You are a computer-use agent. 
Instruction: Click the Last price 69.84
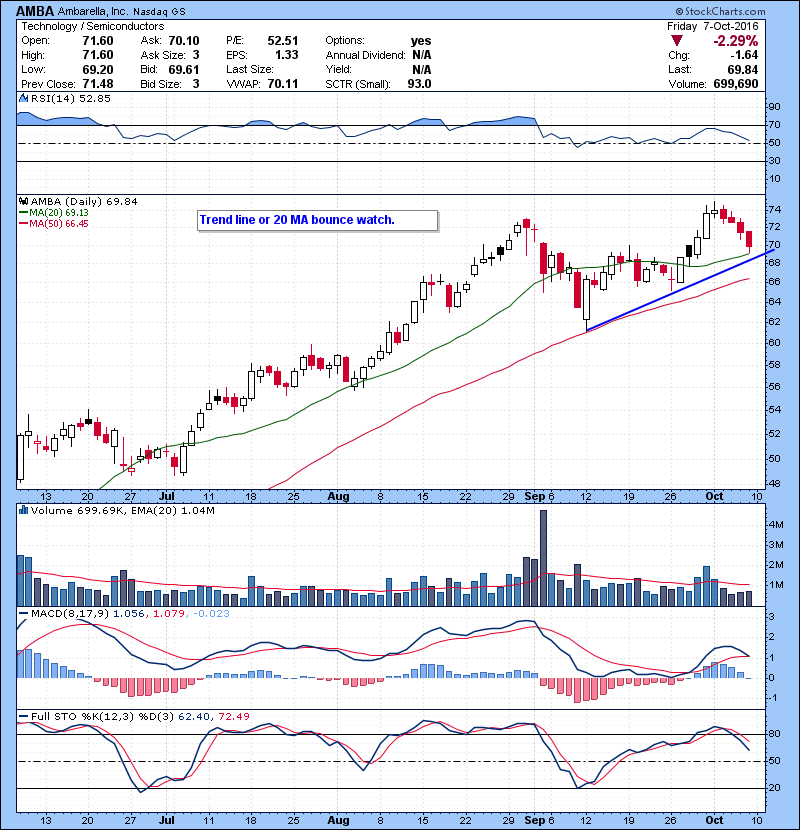(742, 69)
